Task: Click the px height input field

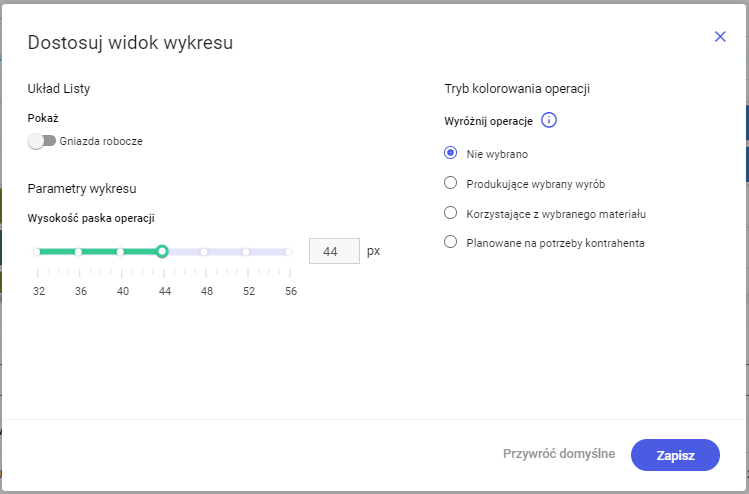Action: (334, 251)
